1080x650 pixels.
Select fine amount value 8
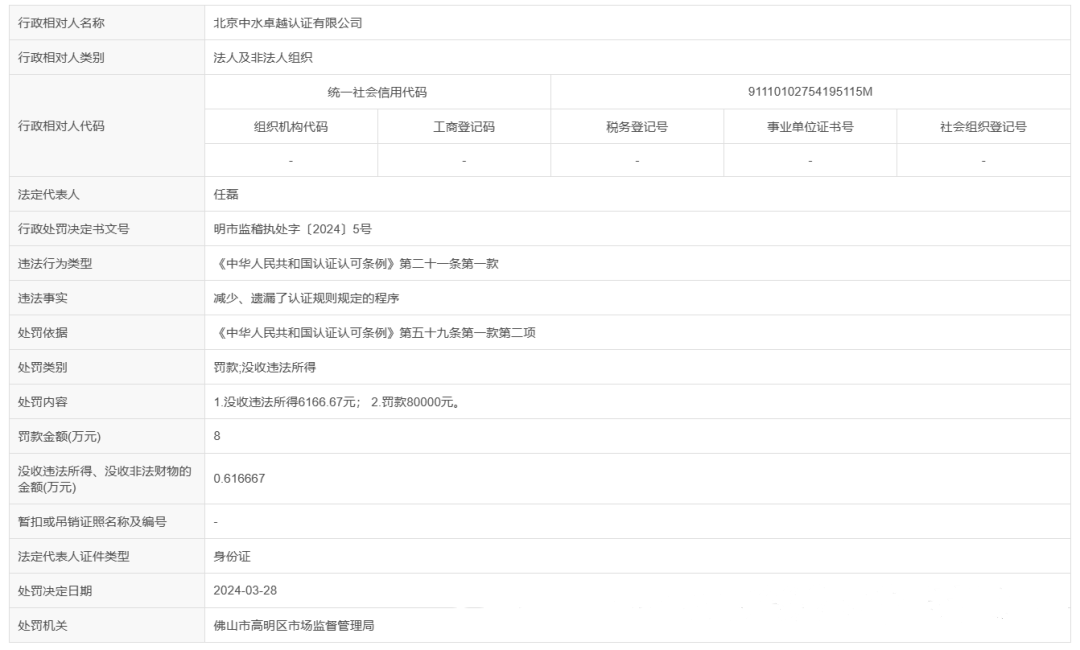[217, 436]
